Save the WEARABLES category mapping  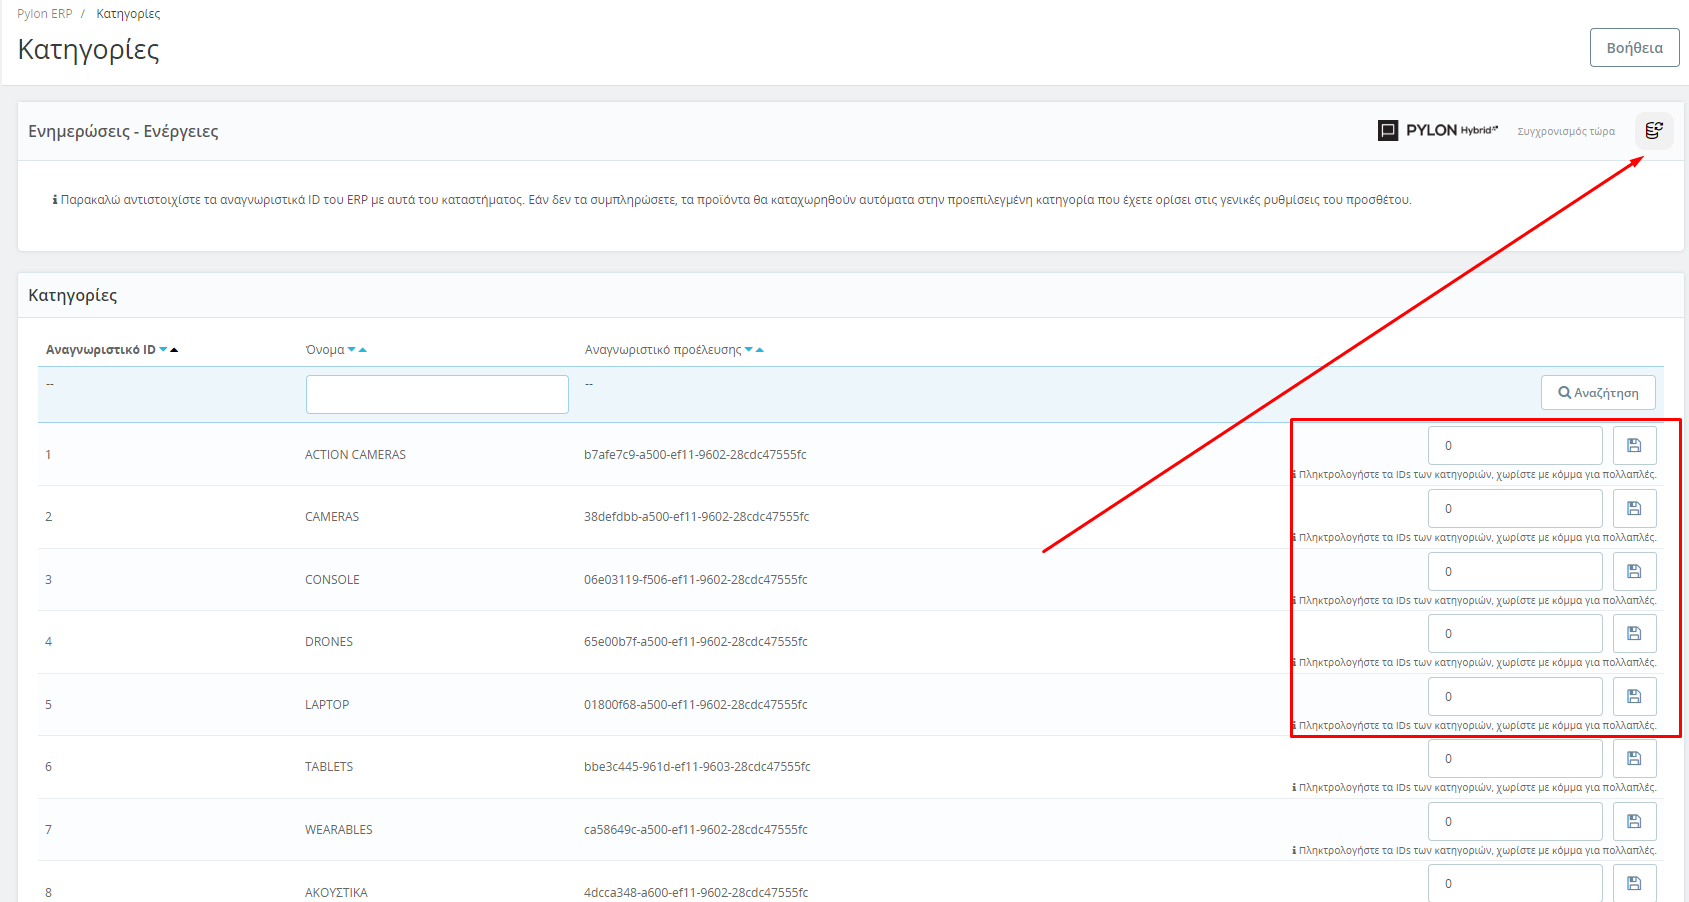pos(1634,822)
